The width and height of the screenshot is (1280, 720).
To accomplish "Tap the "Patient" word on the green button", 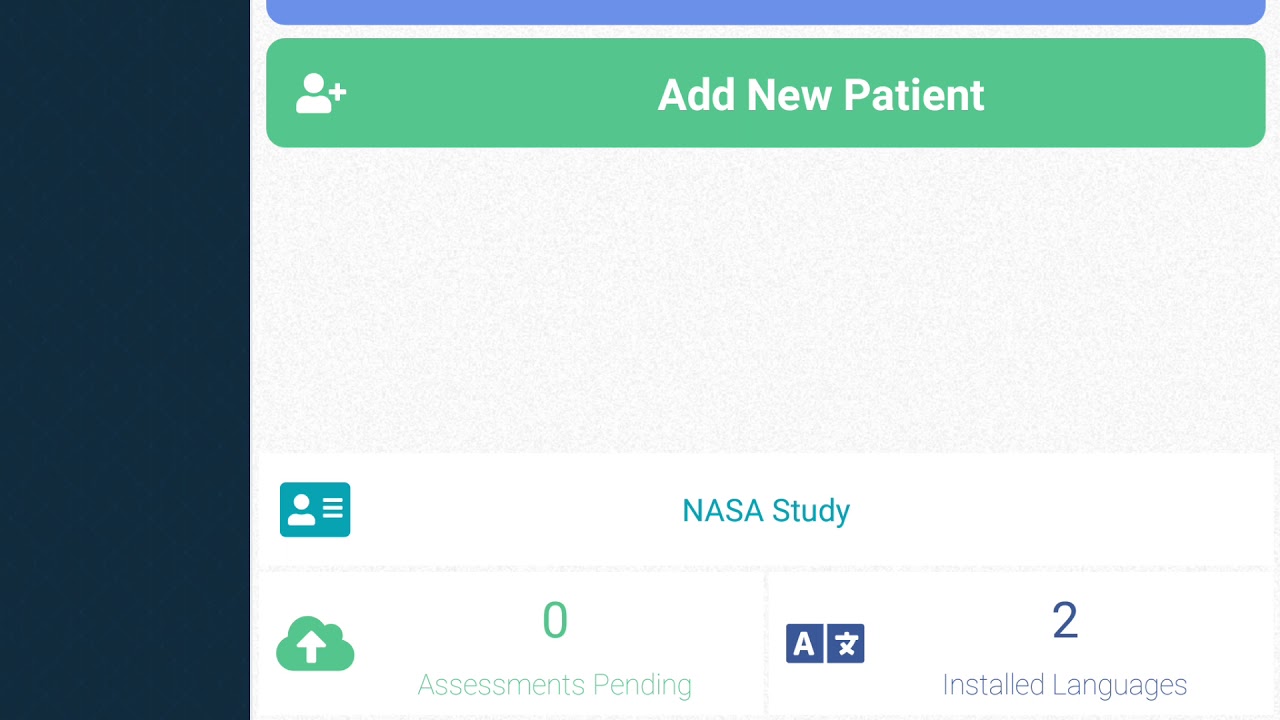I will [914, 95].
